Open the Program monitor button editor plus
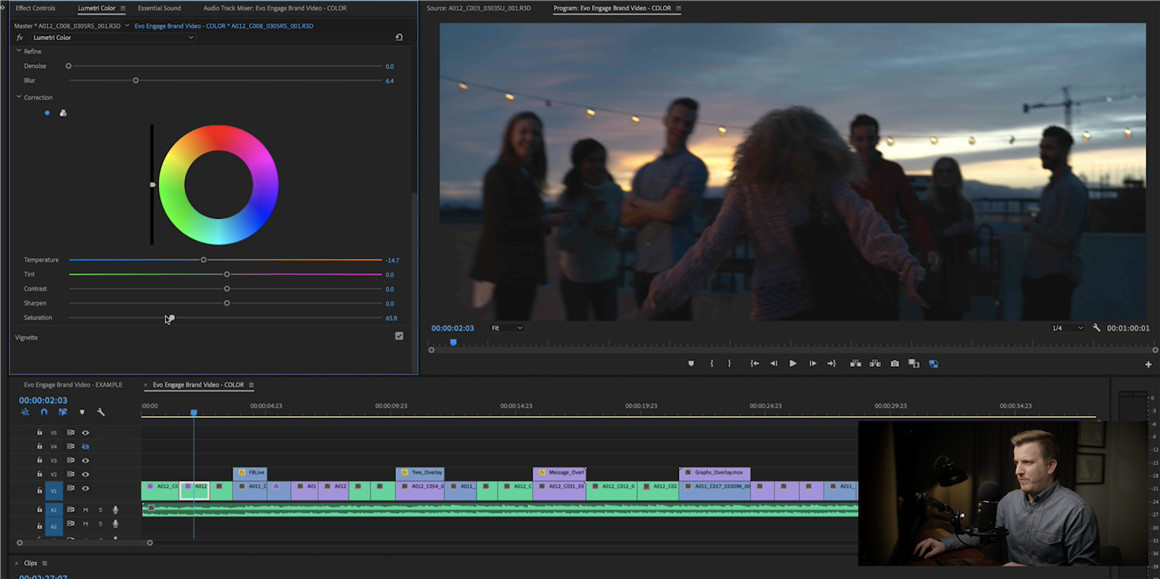This screenshot has width=1160, height=579. pos(1148,365)
